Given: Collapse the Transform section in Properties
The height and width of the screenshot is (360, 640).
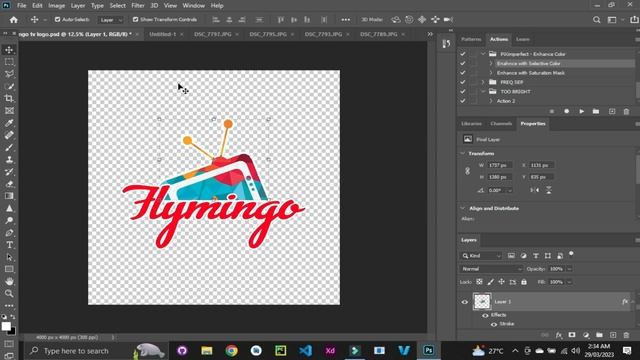Looking at the screenshot, I should tap(463, 153).
